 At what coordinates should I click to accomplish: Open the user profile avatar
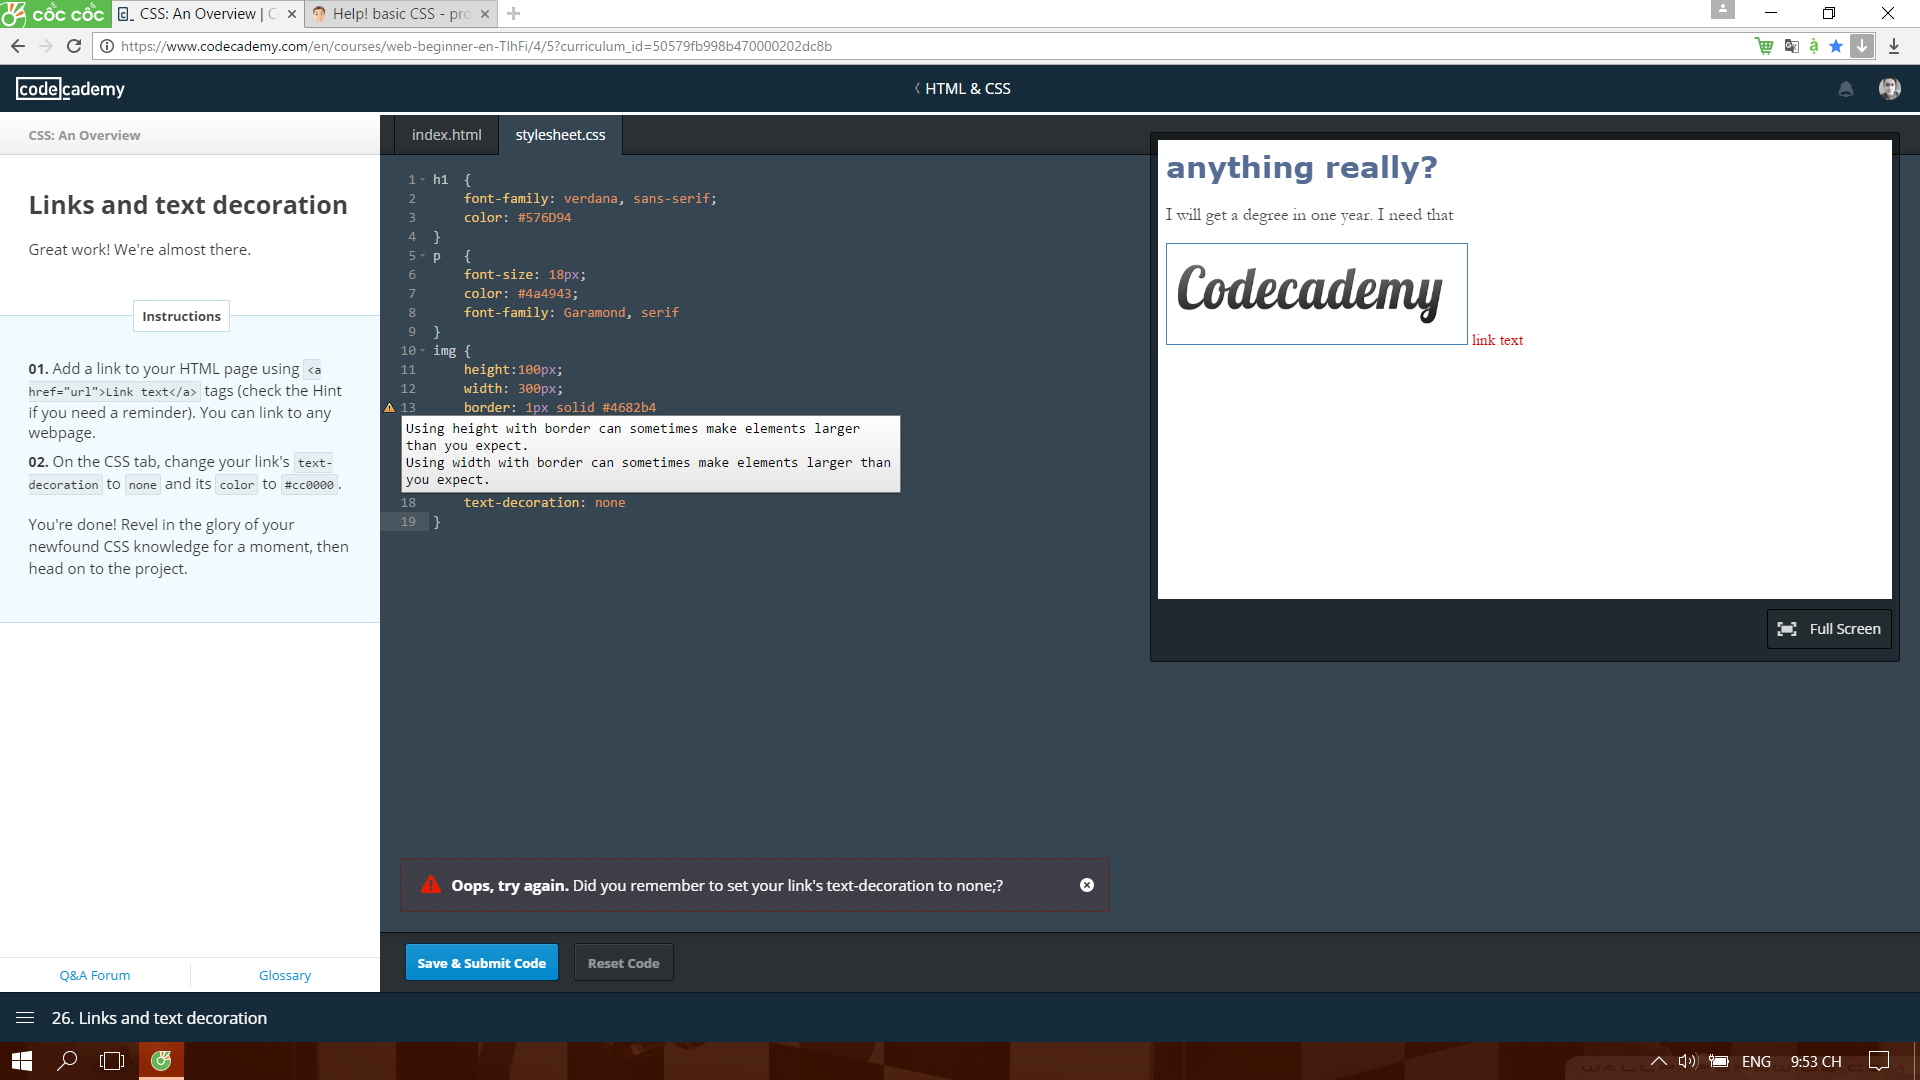(x=1889, y=89)
